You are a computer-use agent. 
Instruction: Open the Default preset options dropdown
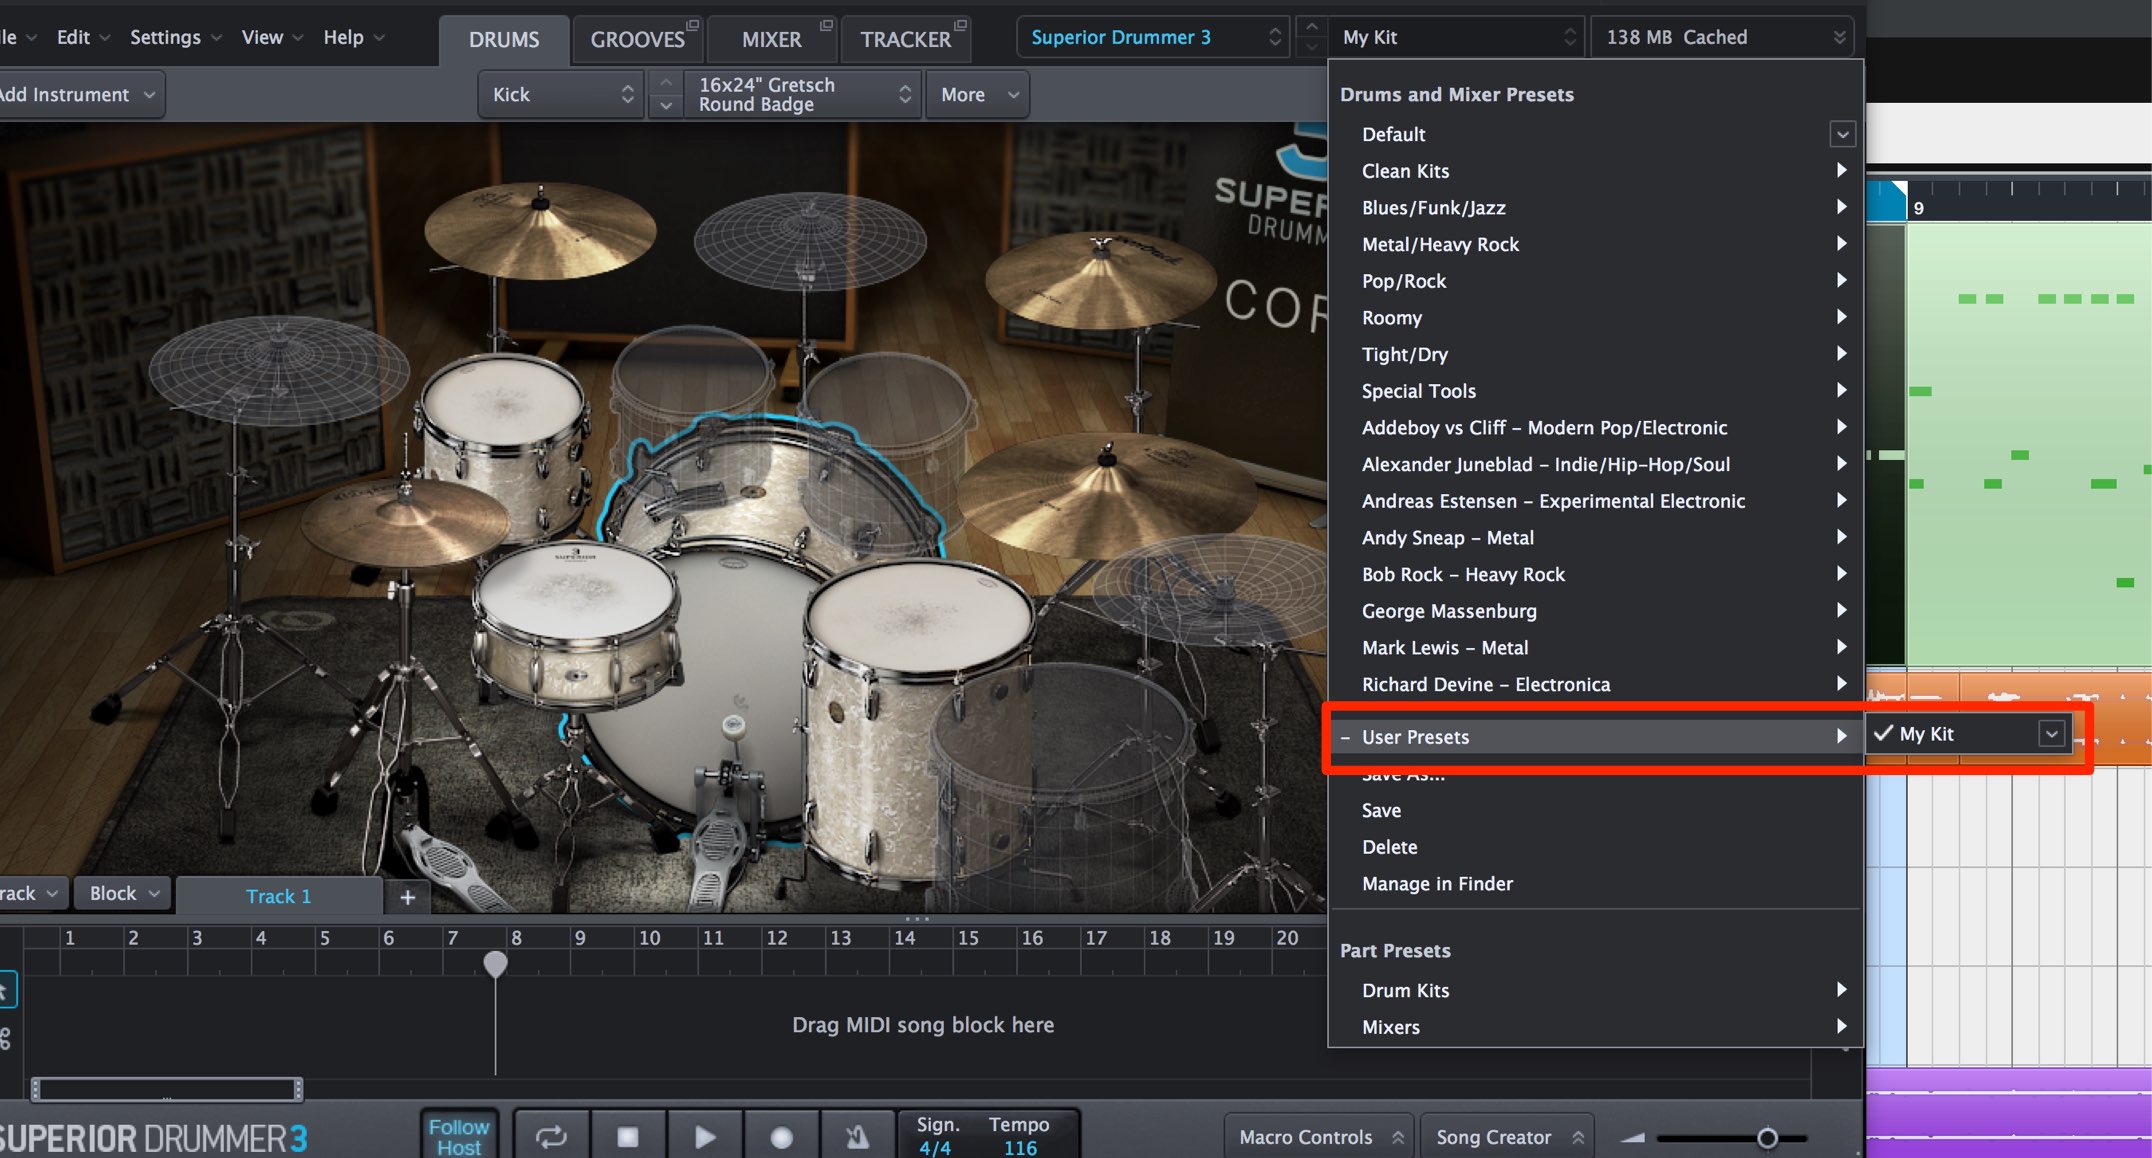point(1842,134)
